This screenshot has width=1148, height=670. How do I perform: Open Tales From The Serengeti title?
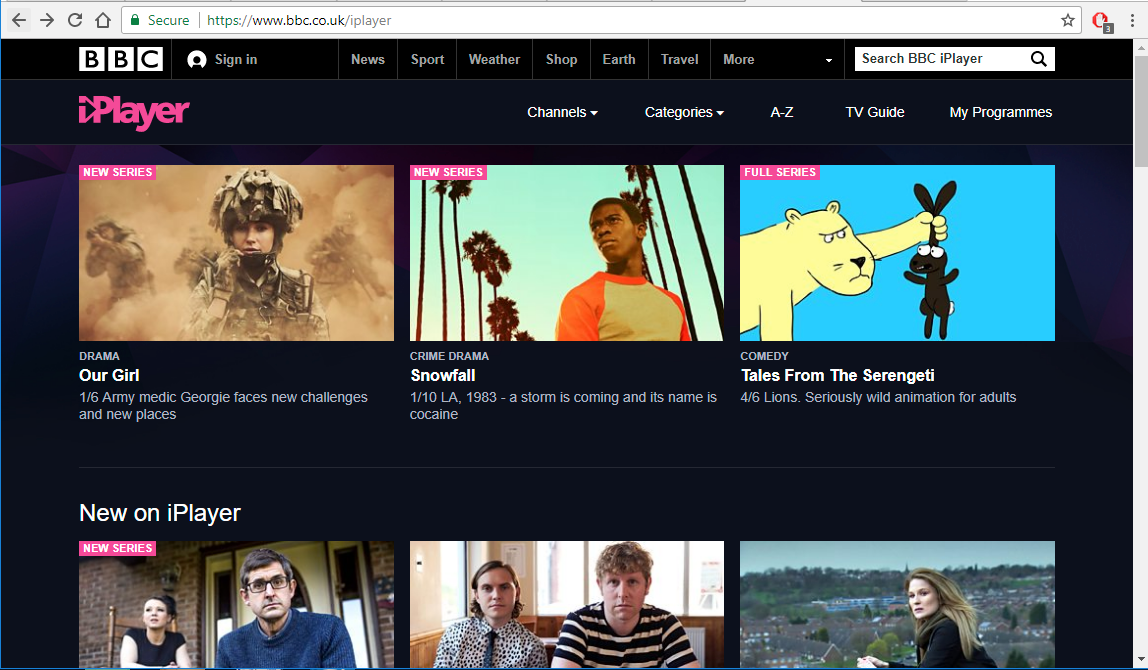click(x=838, y=375)
